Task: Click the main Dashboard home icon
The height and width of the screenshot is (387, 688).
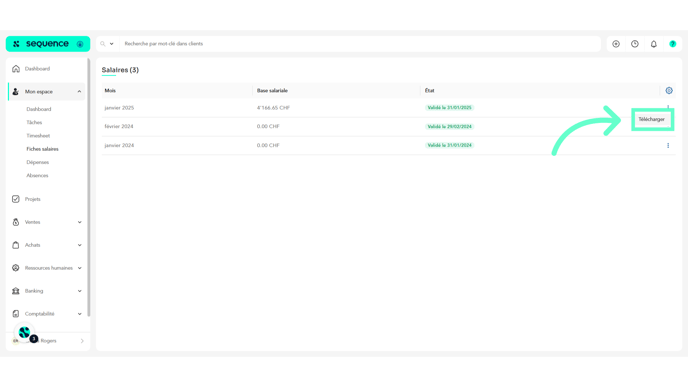Action: pos(16,69)
